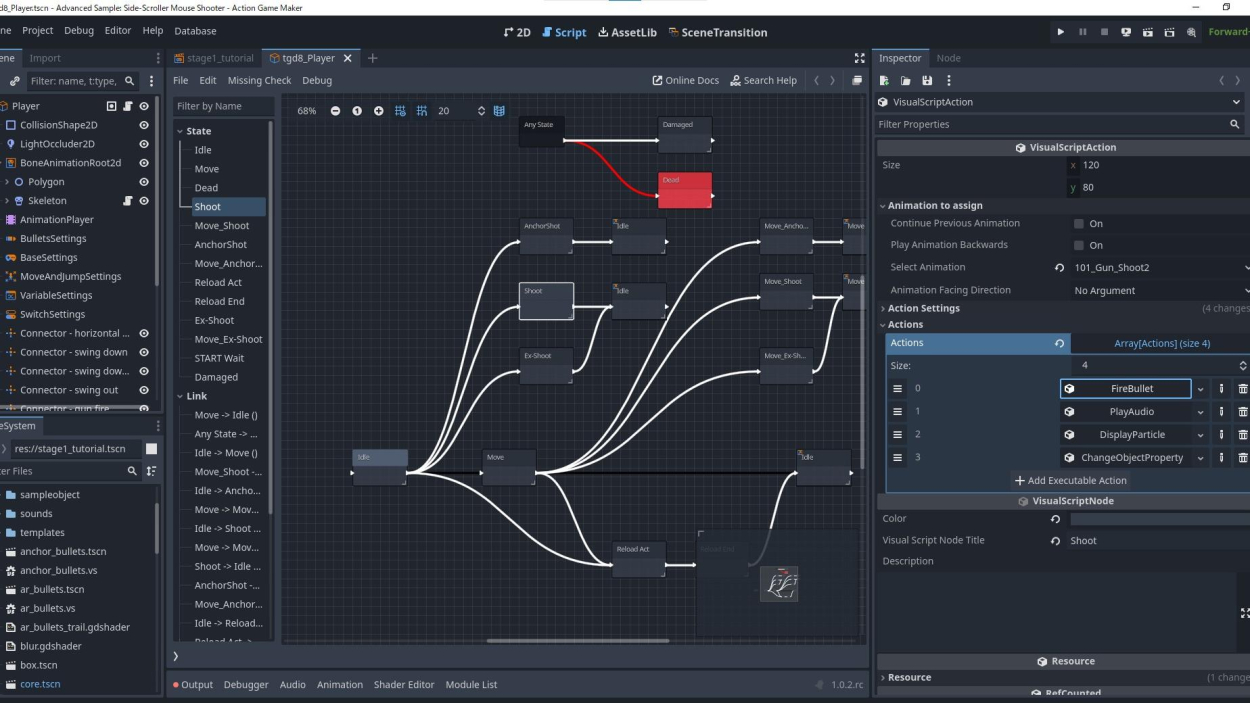This screenshot has width=1250, height=703.
Task: Click search icon in Filter Properties field
Action: coord(1235,124)
